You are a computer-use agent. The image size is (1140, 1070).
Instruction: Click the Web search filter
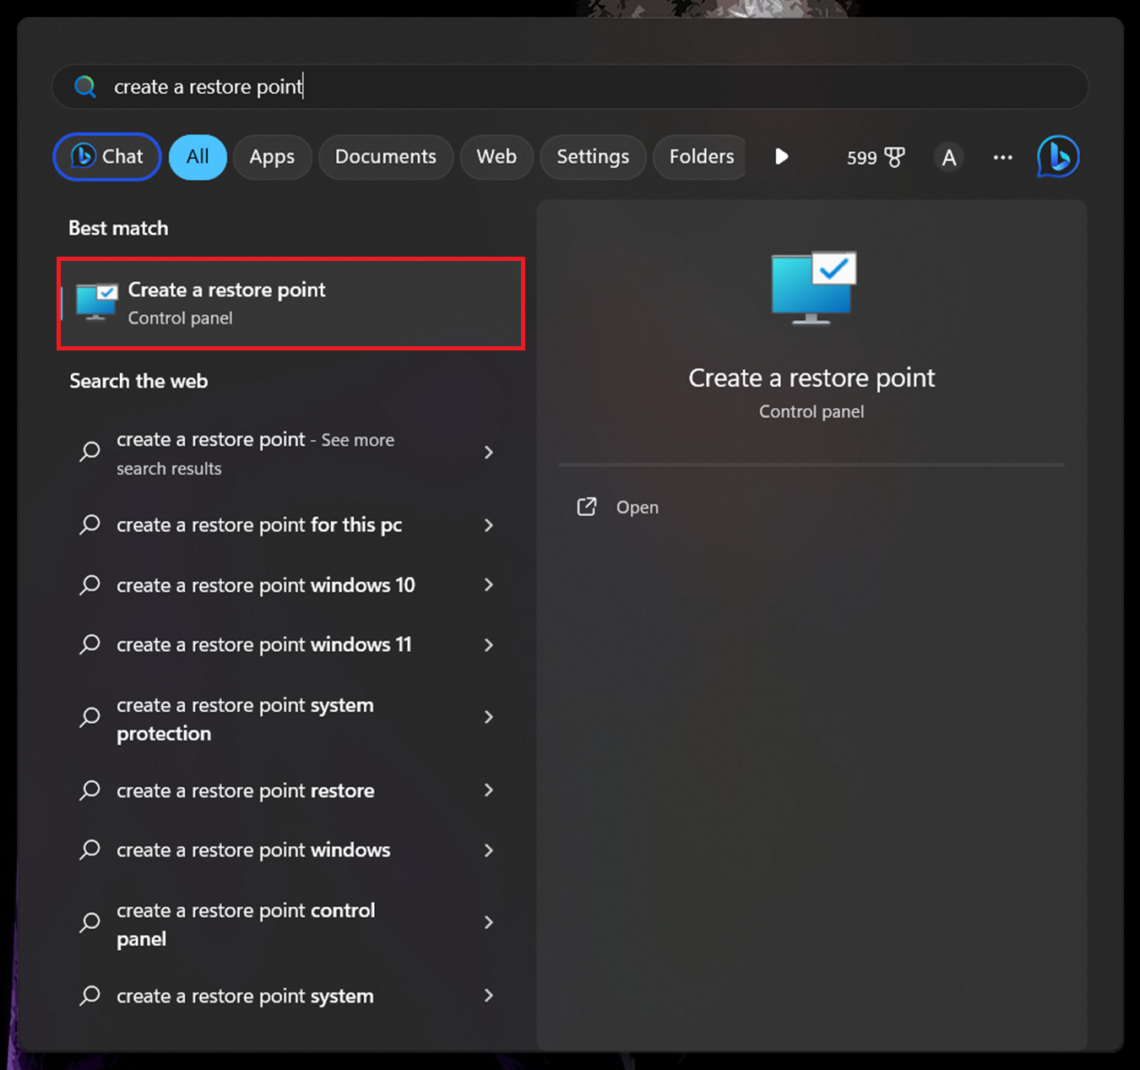(496, 156)
